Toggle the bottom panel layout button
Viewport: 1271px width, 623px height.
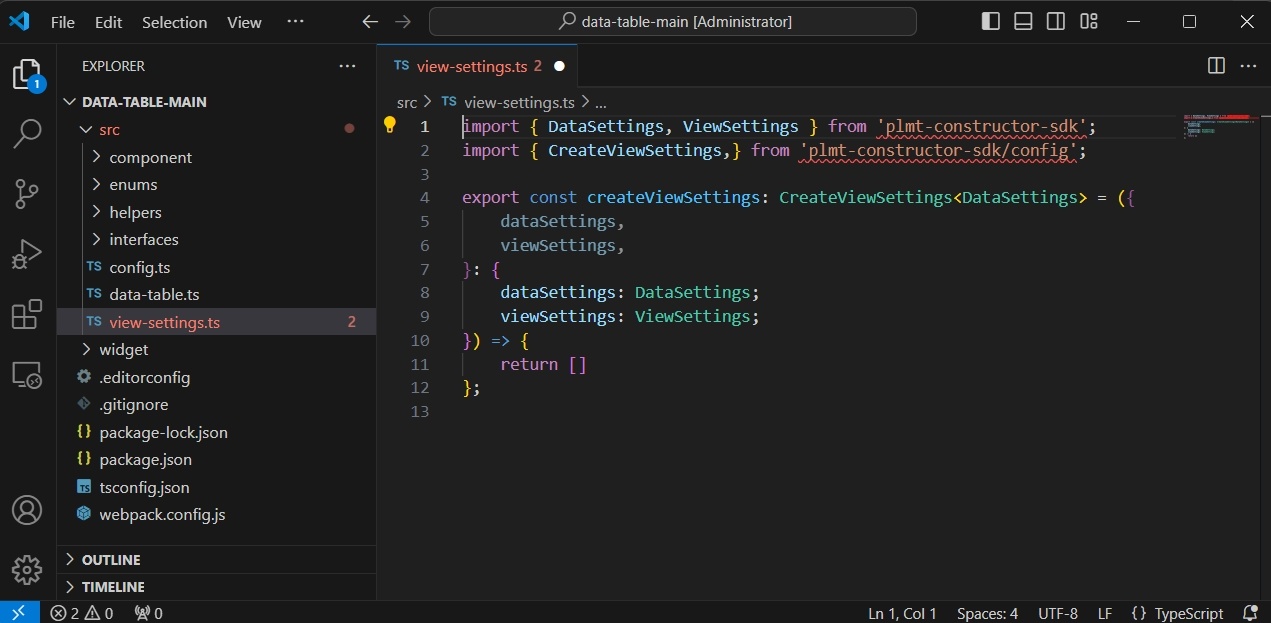coord(1023,21)
